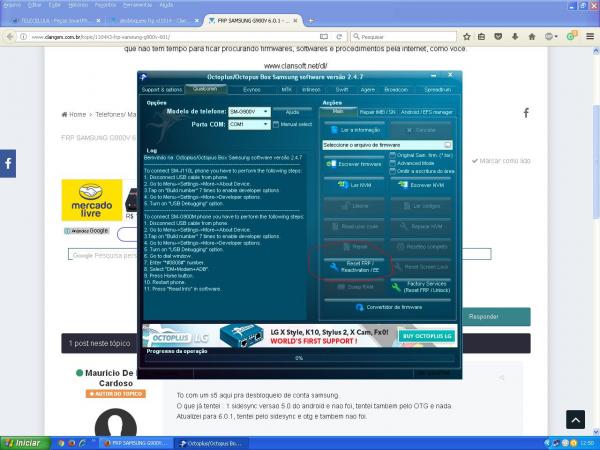Click the Pocket shield icon in toolbar
Viewport: 600px width, 450px height.
pyautogui.click(x=498, y=37)
